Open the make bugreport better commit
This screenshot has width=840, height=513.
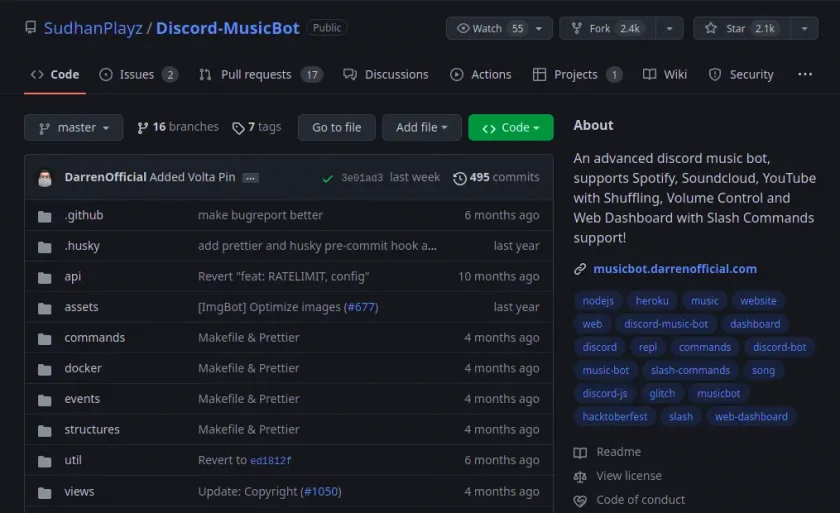[x=260, y=215]
